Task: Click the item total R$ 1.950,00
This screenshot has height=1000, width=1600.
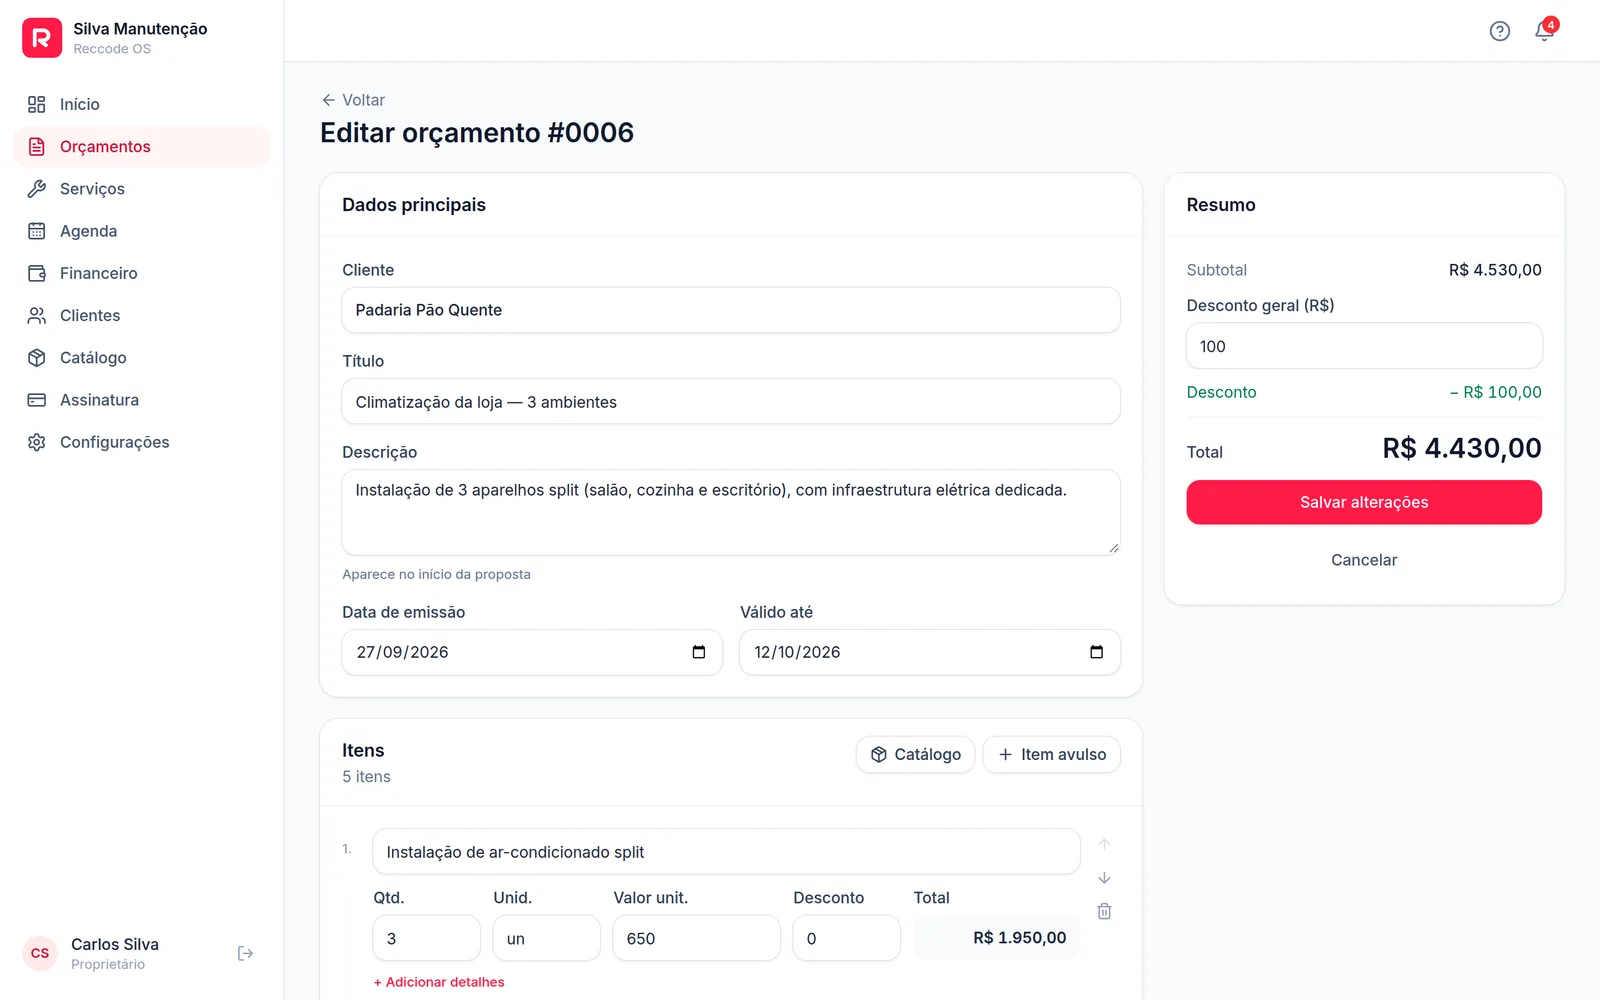Action: click(x=1019, y=938)
